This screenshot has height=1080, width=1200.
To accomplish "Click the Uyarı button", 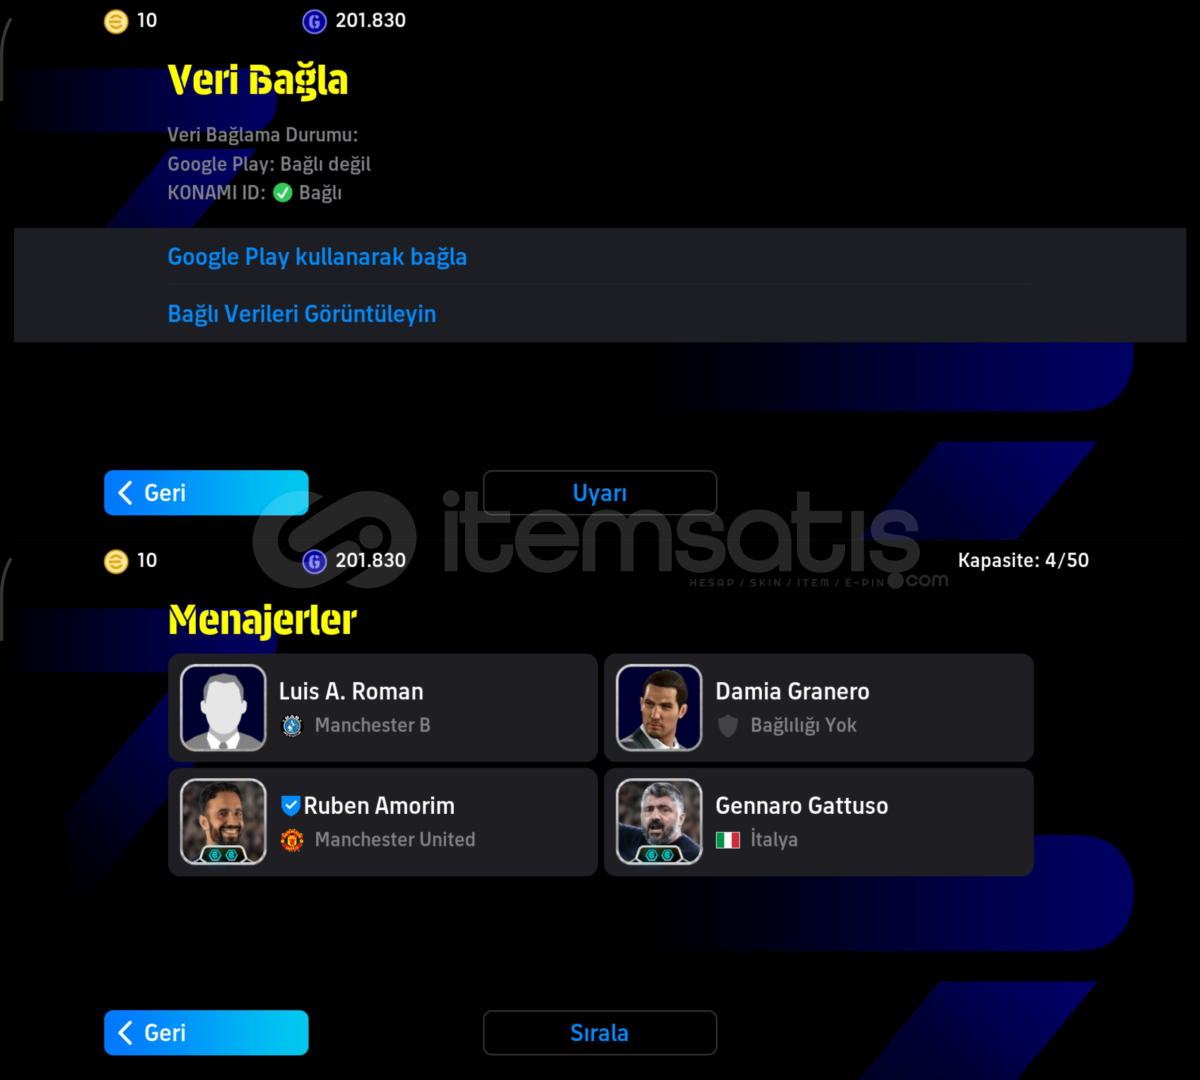I will click(x=600, y=493).
